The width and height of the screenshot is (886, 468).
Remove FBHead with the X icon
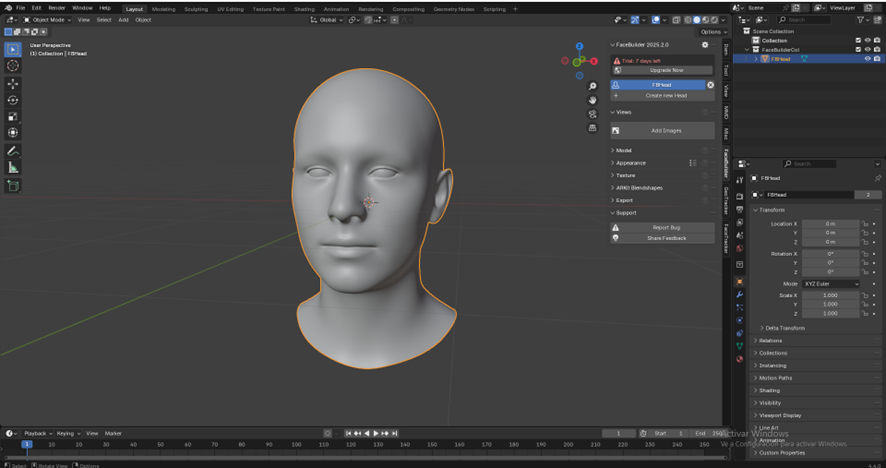[711, 85]
